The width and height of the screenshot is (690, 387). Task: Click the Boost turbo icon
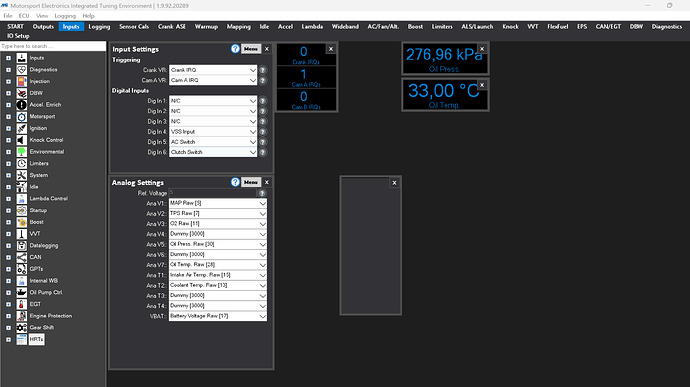(x=22, y=222)
